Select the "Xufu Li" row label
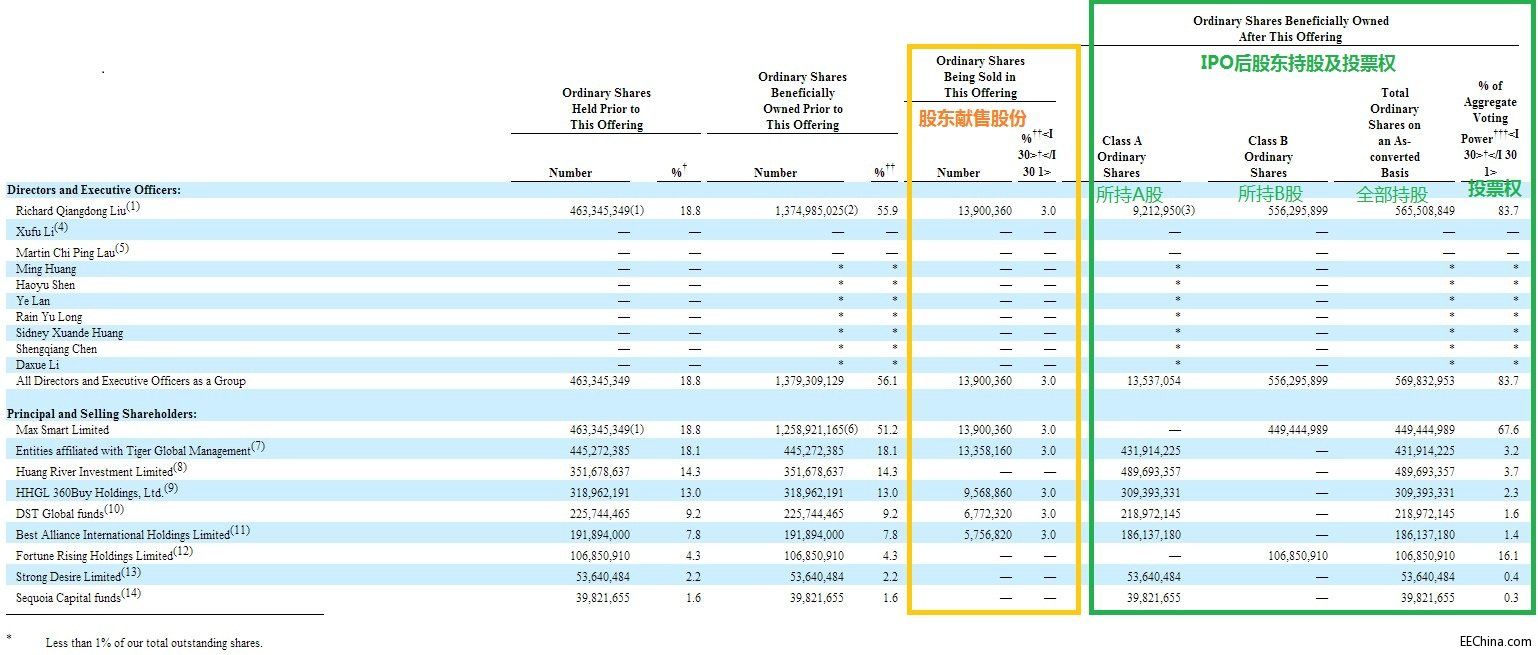Image resolution: width=1538 pixels, height=655 pixels. point(36,230)
